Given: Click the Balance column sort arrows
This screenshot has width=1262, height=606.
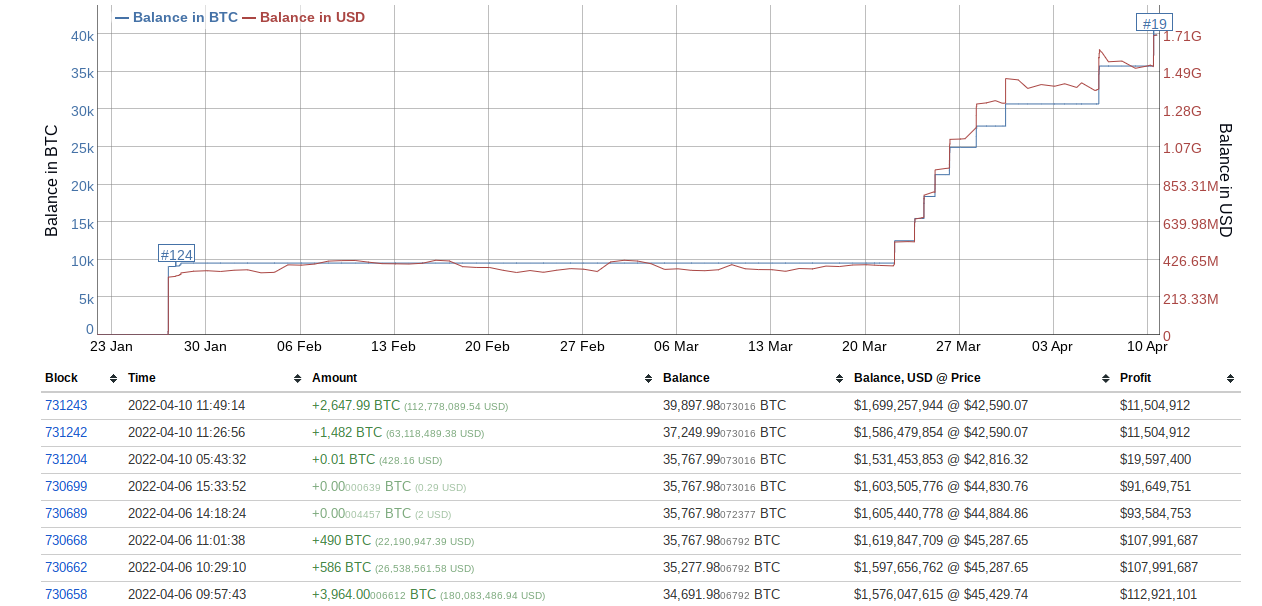Looking at the screenshot, I should coord(839,379).
